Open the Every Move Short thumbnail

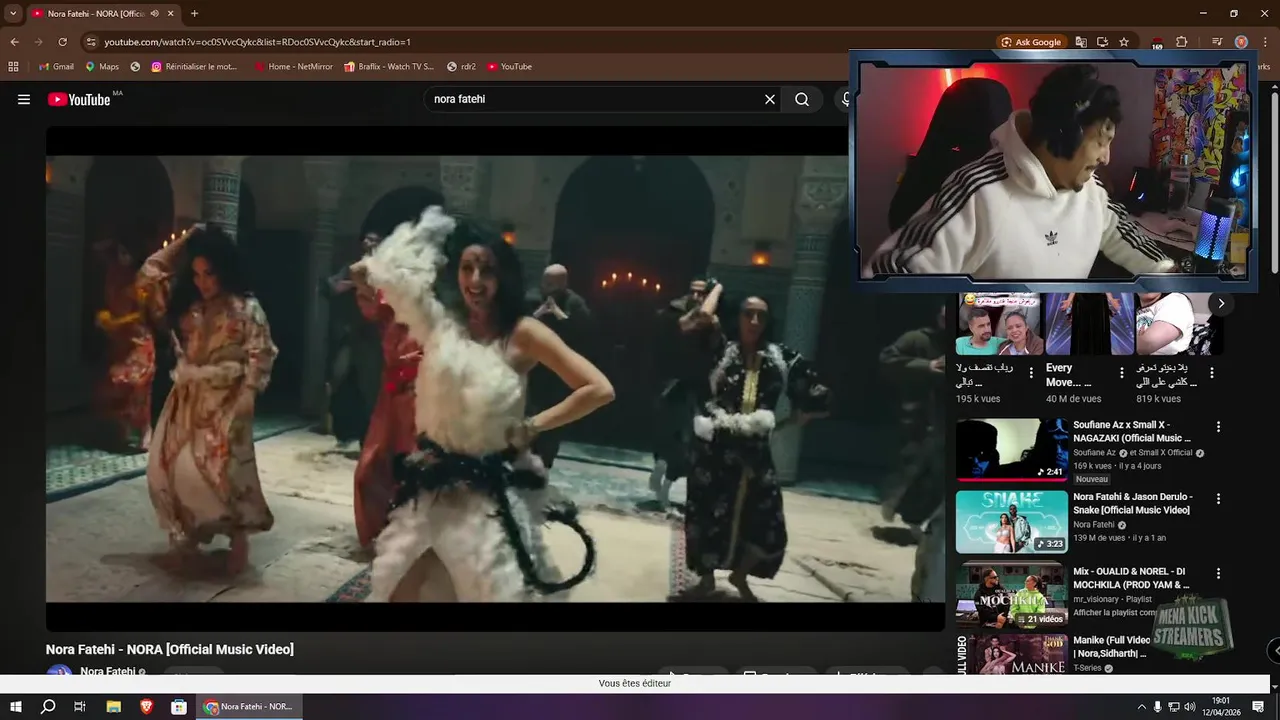pos(1089,324)
